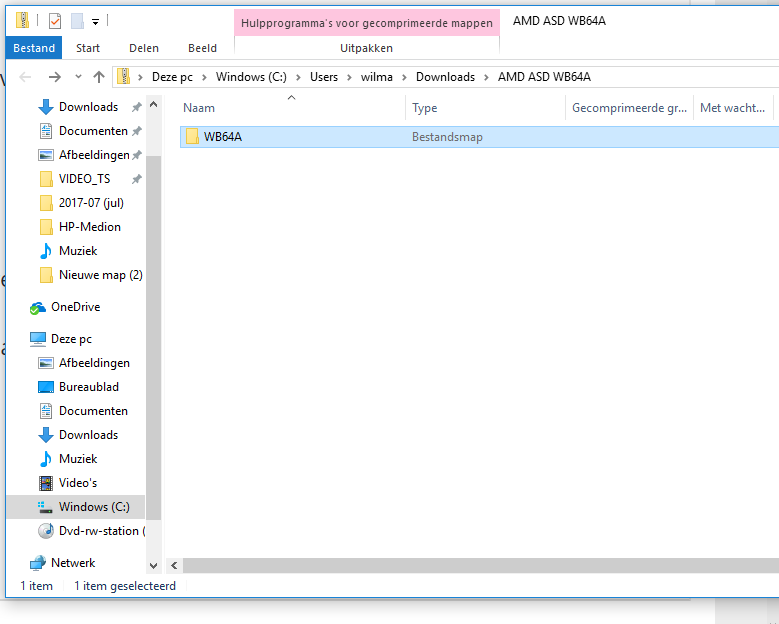Click the Hulpprogramma's voor gecomprimeerde mappen tab header
The image size is (779, 624).
367,23
